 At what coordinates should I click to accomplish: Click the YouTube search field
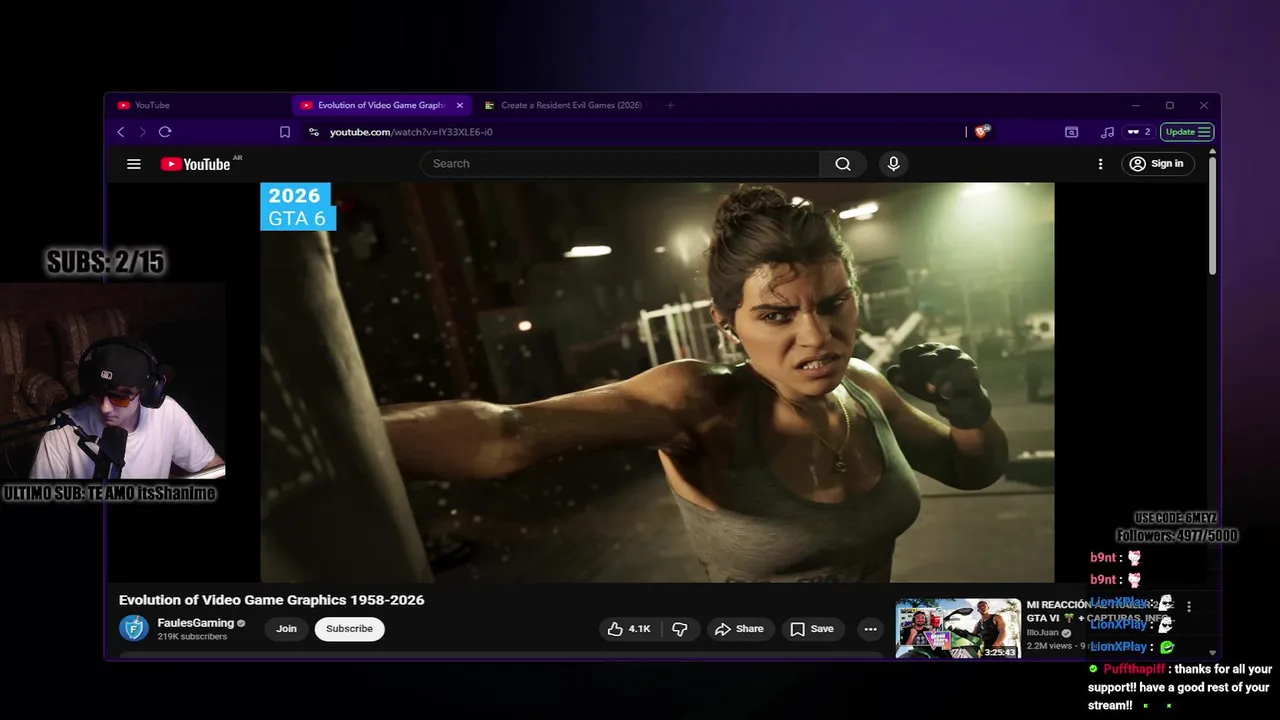point(620,164)
